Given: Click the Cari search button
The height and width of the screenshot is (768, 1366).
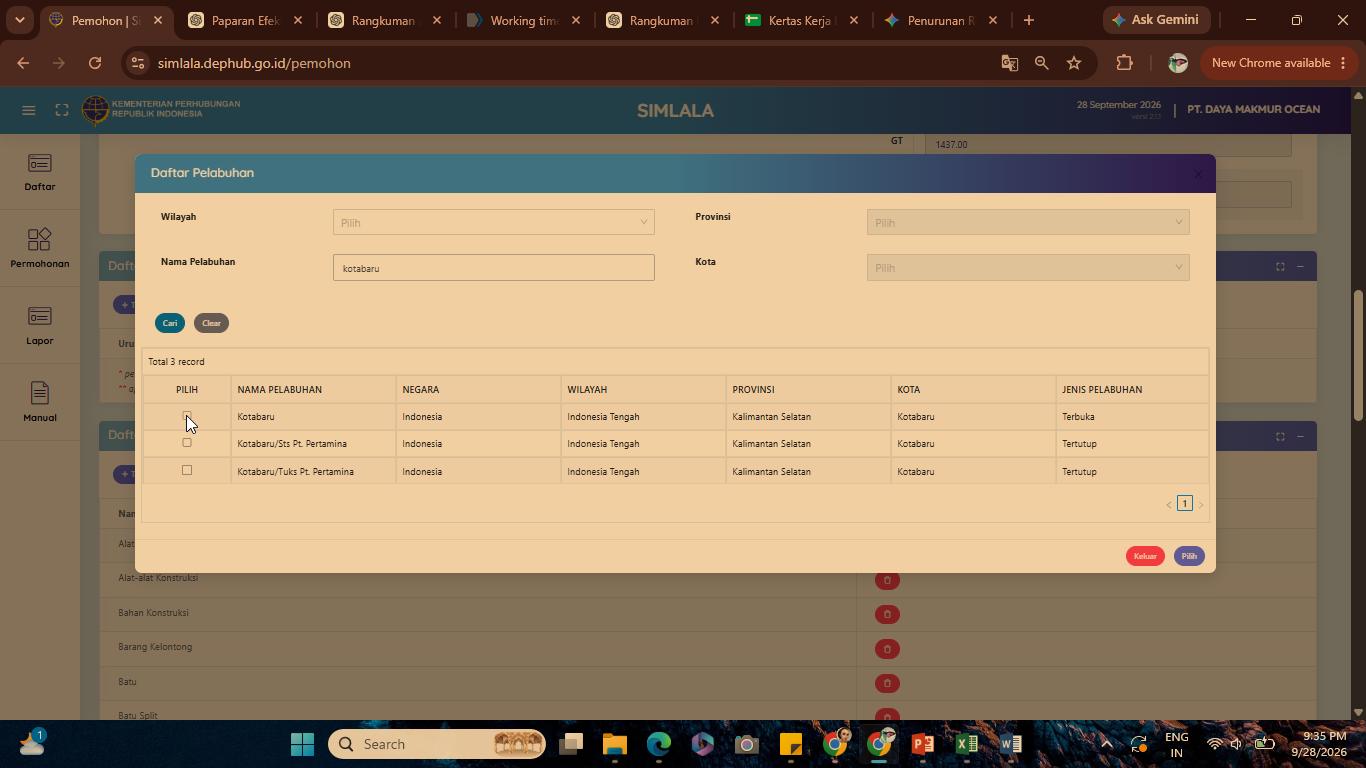Looking at the screenshot, I should pyautogui.click(x=170, y=323).
